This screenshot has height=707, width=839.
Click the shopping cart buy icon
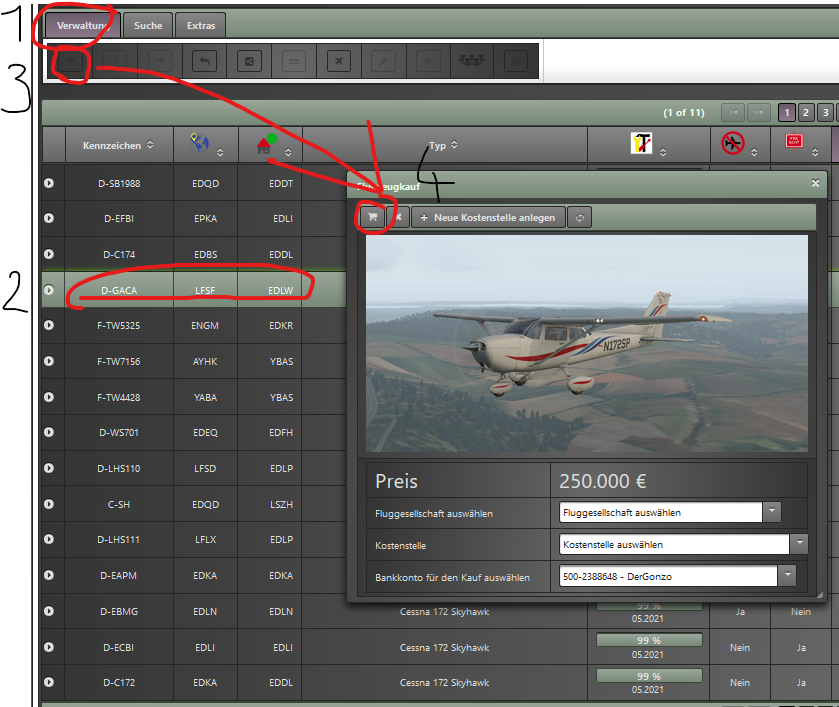point(372,217)
